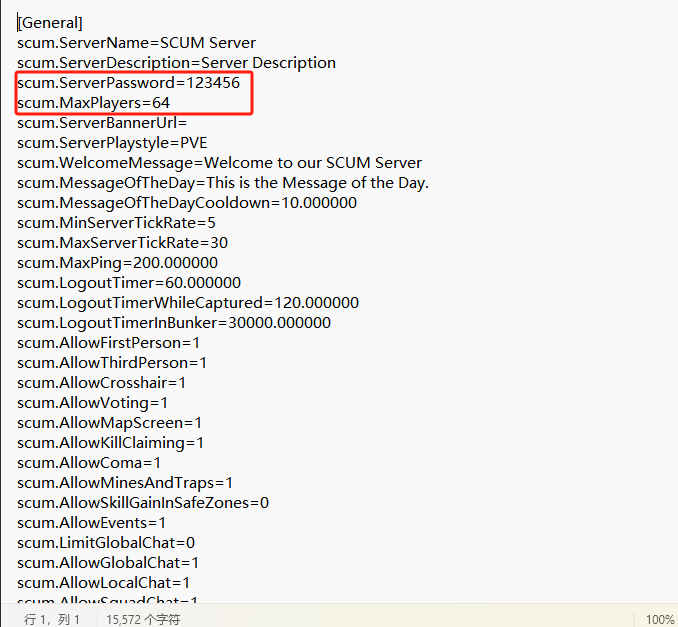Click the scum.AllowGlobalChat=1 line
Image resolution: width=678 pixels, height=627 pixels.
click(108, 563)
